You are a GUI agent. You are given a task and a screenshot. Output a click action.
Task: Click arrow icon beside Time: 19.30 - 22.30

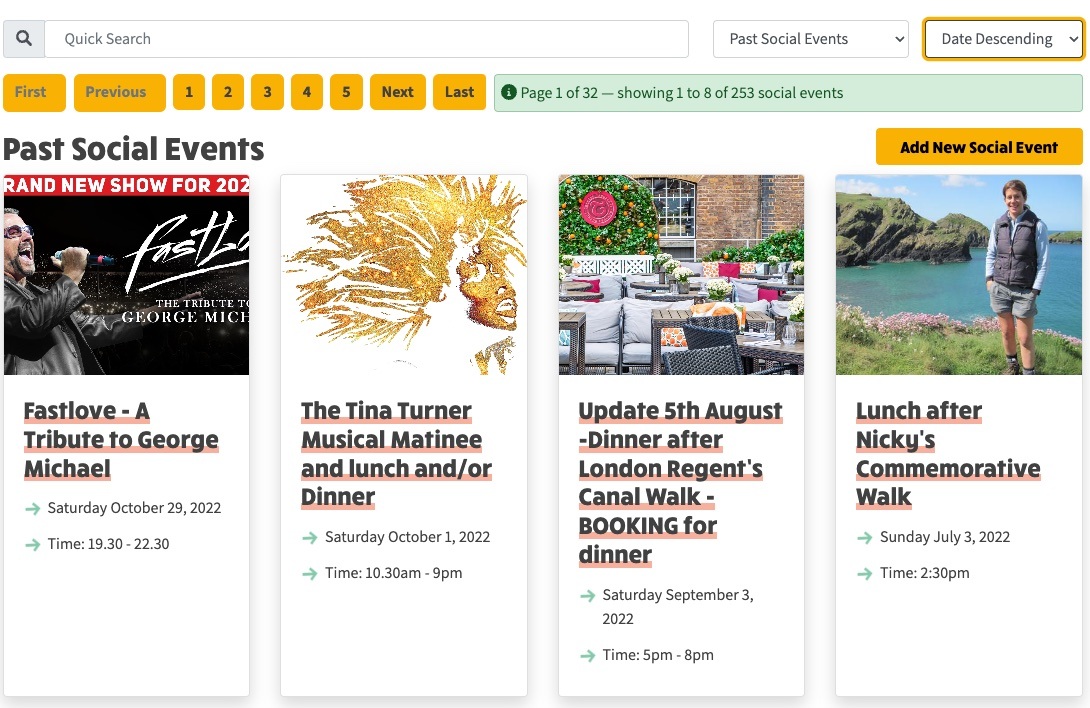(33, 545)
